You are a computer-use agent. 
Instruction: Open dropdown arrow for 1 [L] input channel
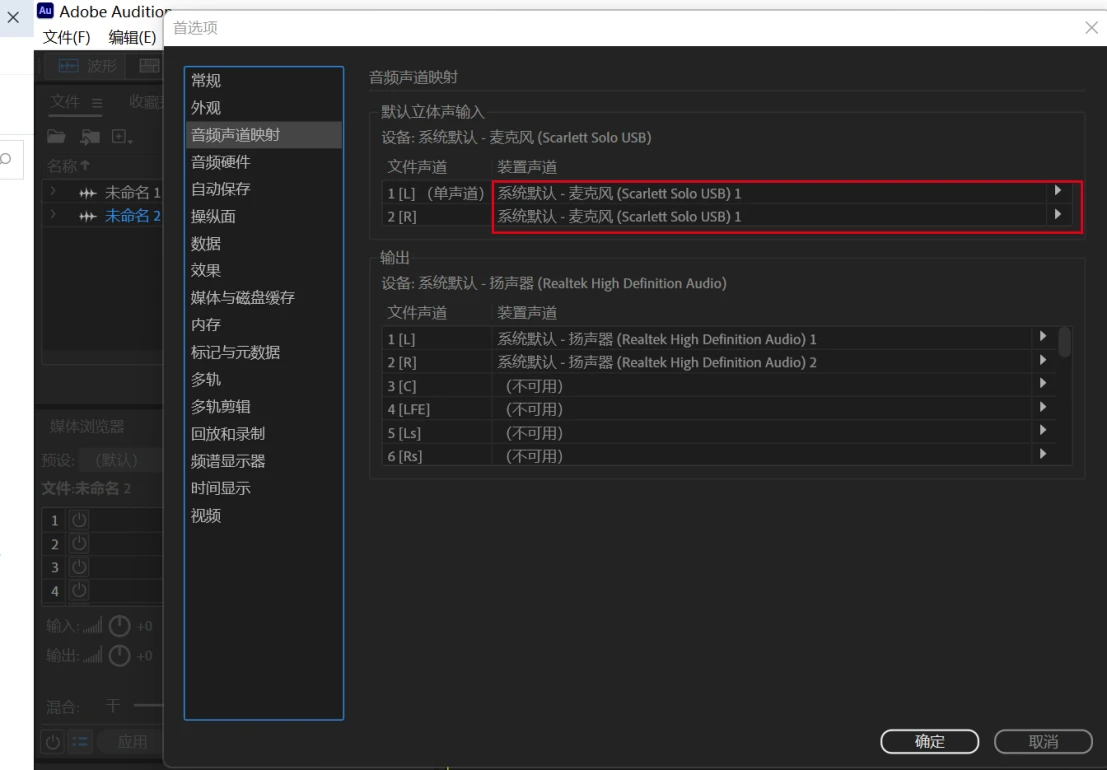coord(1058,191)
